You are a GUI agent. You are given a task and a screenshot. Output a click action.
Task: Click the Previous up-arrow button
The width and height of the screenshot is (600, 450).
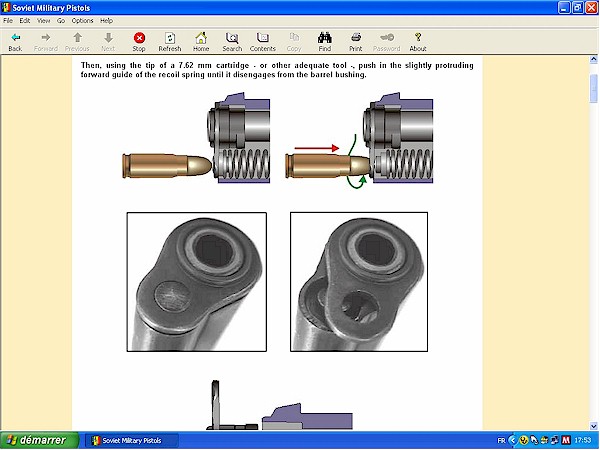(77, 42)
